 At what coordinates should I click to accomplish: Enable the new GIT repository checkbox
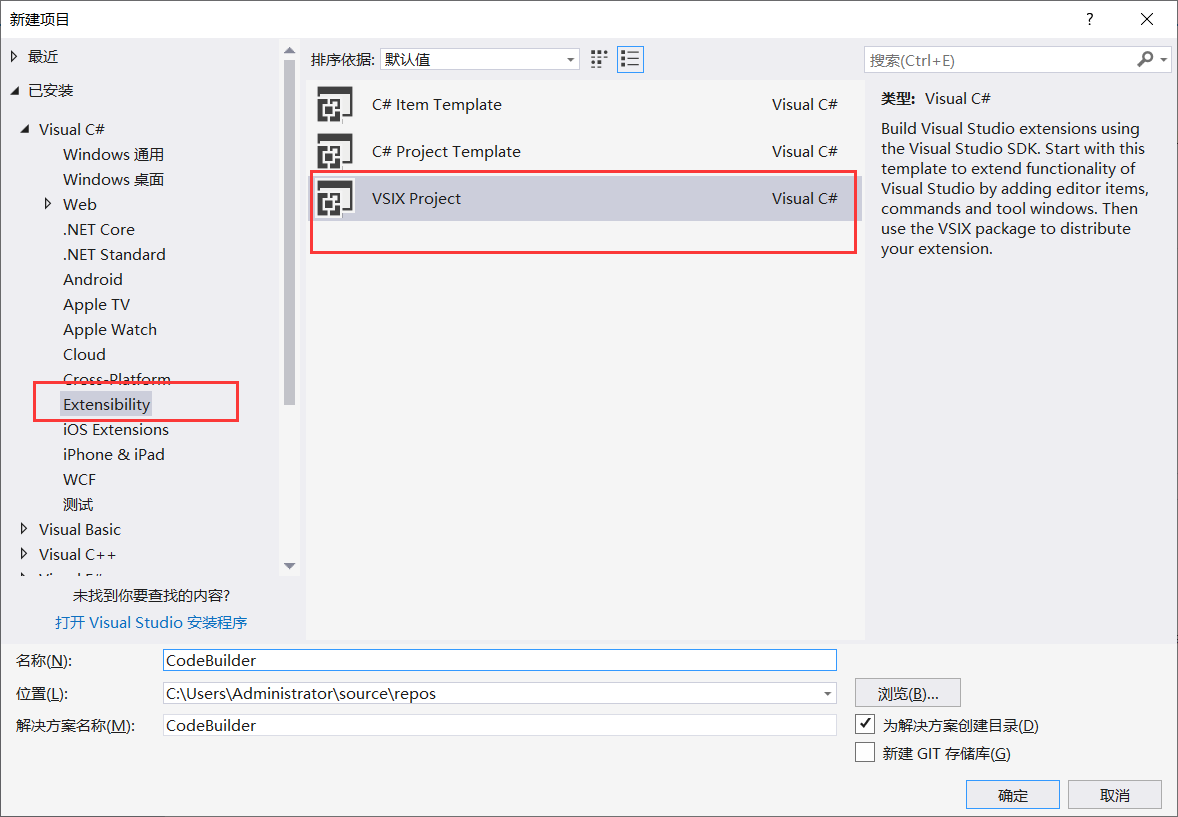pos(865,752)
